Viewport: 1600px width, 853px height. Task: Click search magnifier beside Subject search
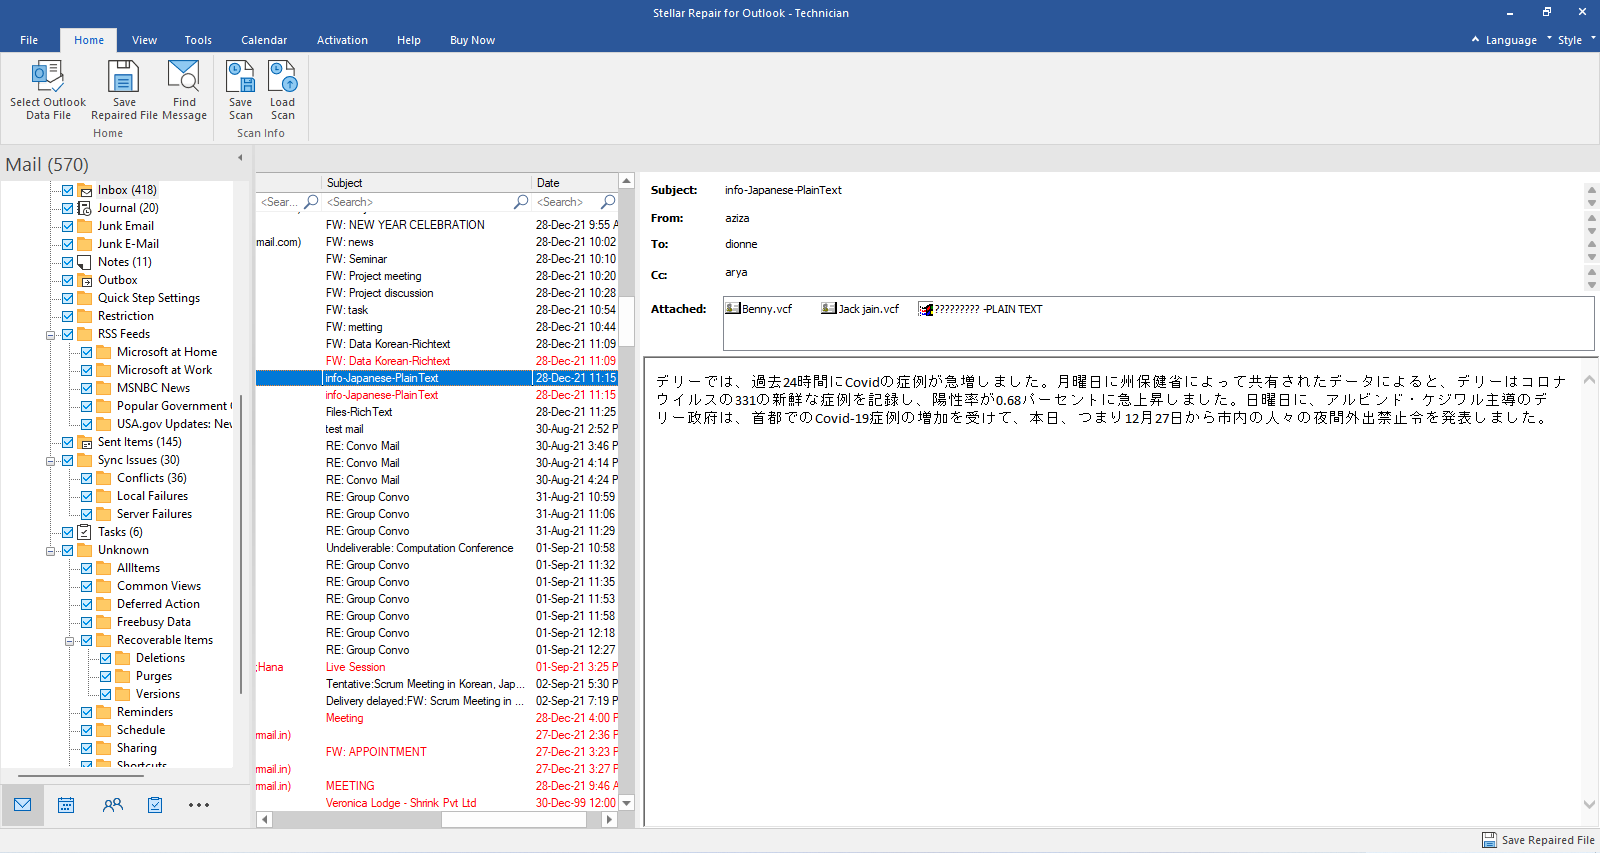(x=521, y=202)
